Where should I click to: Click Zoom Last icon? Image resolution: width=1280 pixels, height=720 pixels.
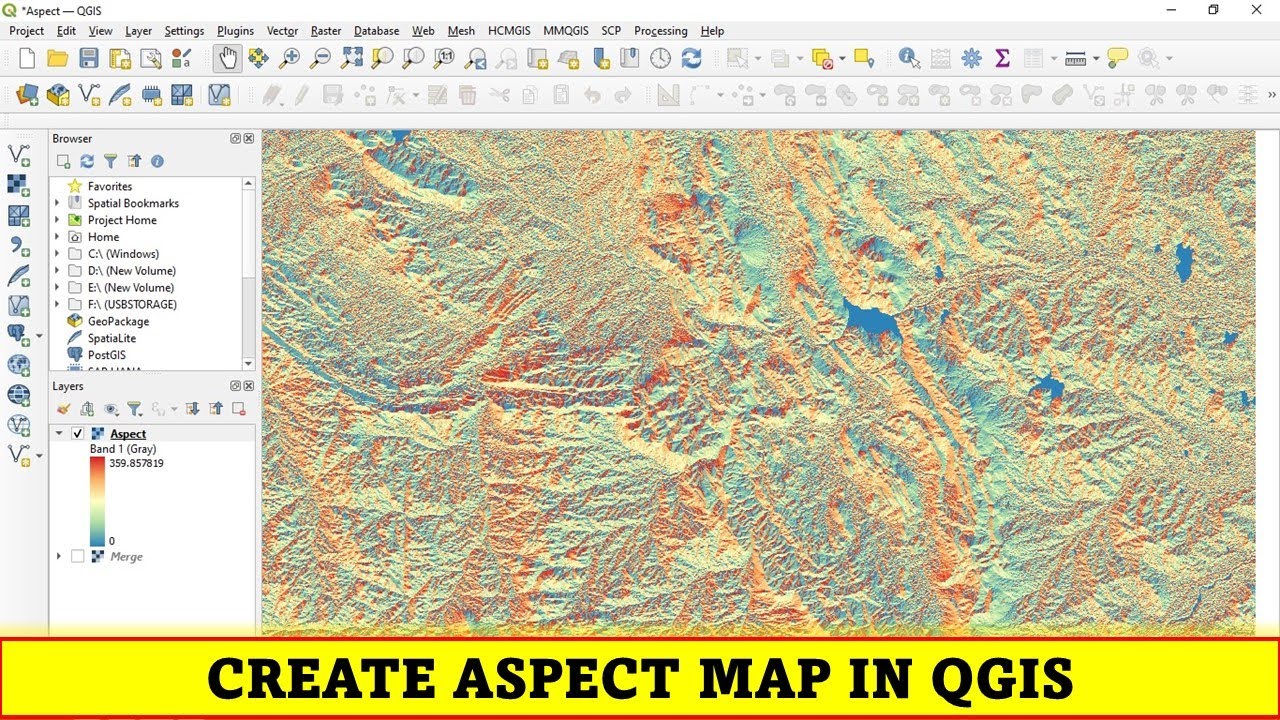tap(475, 59)
